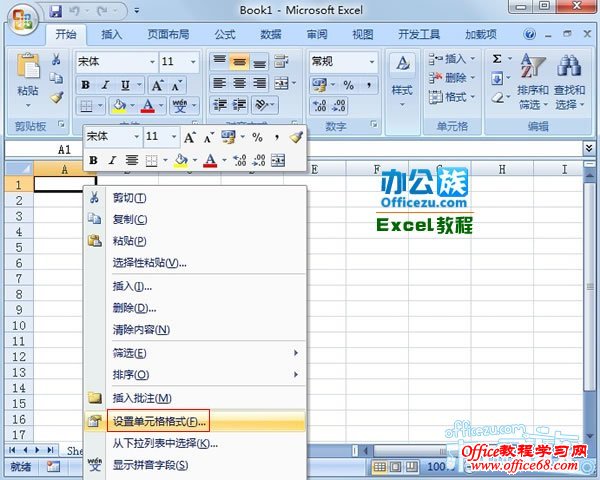Open mini toolbar font name dropdown
The height and width of the screenshot is (480, 600).
point(136,137)
